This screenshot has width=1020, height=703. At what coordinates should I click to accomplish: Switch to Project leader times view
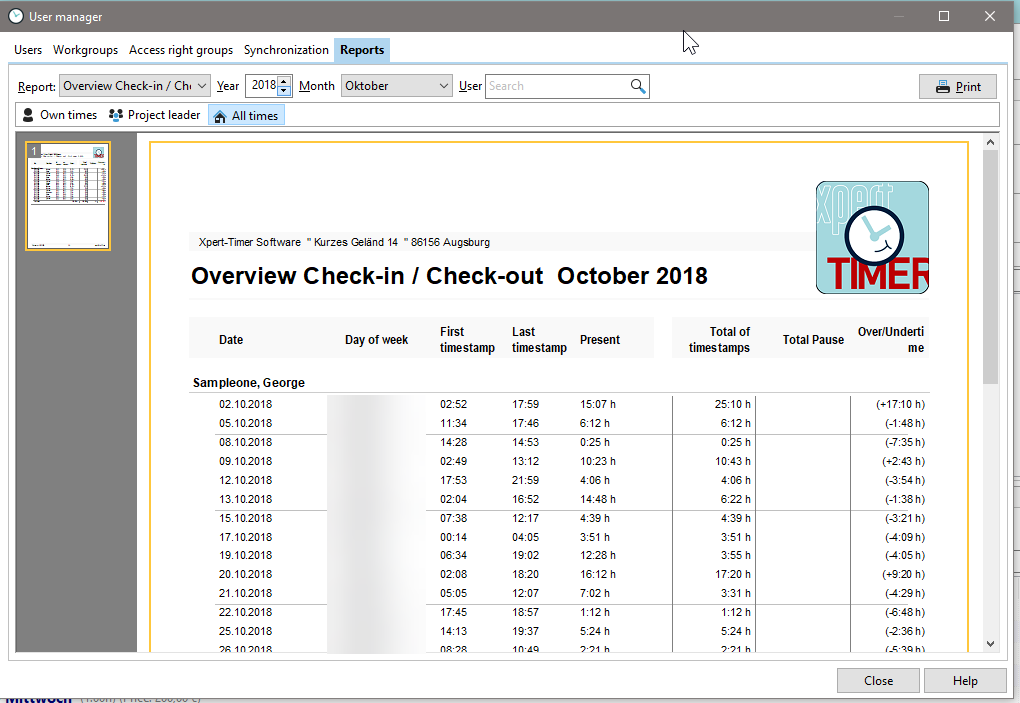pyautogui.click(x=154, y=115)
